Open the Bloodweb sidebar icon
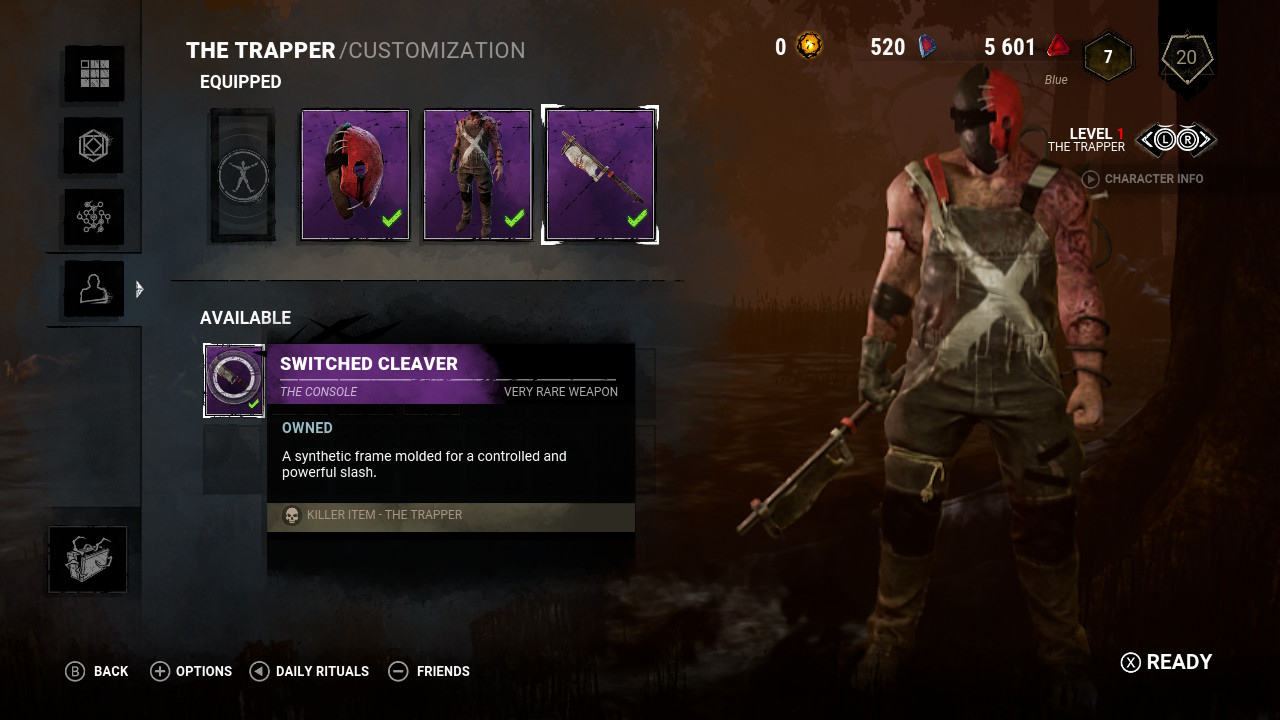Image resolution: width=1280 pixels, height=720 pixels. (94, 217)
